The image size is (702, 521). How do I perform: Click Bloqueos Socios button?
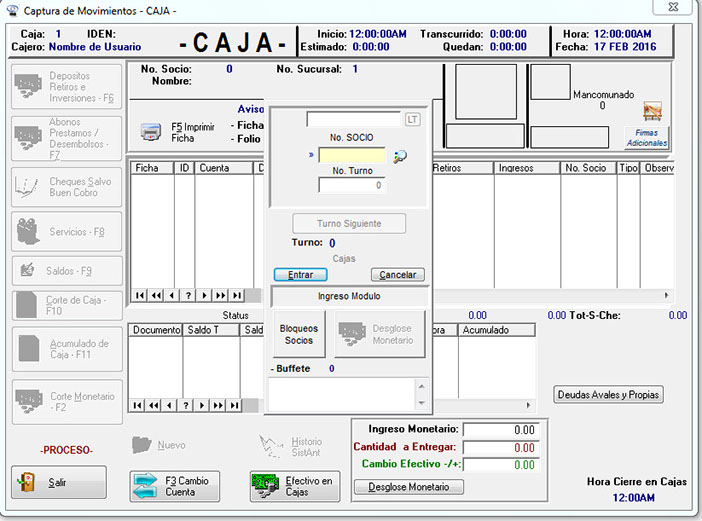click(299, 335)
